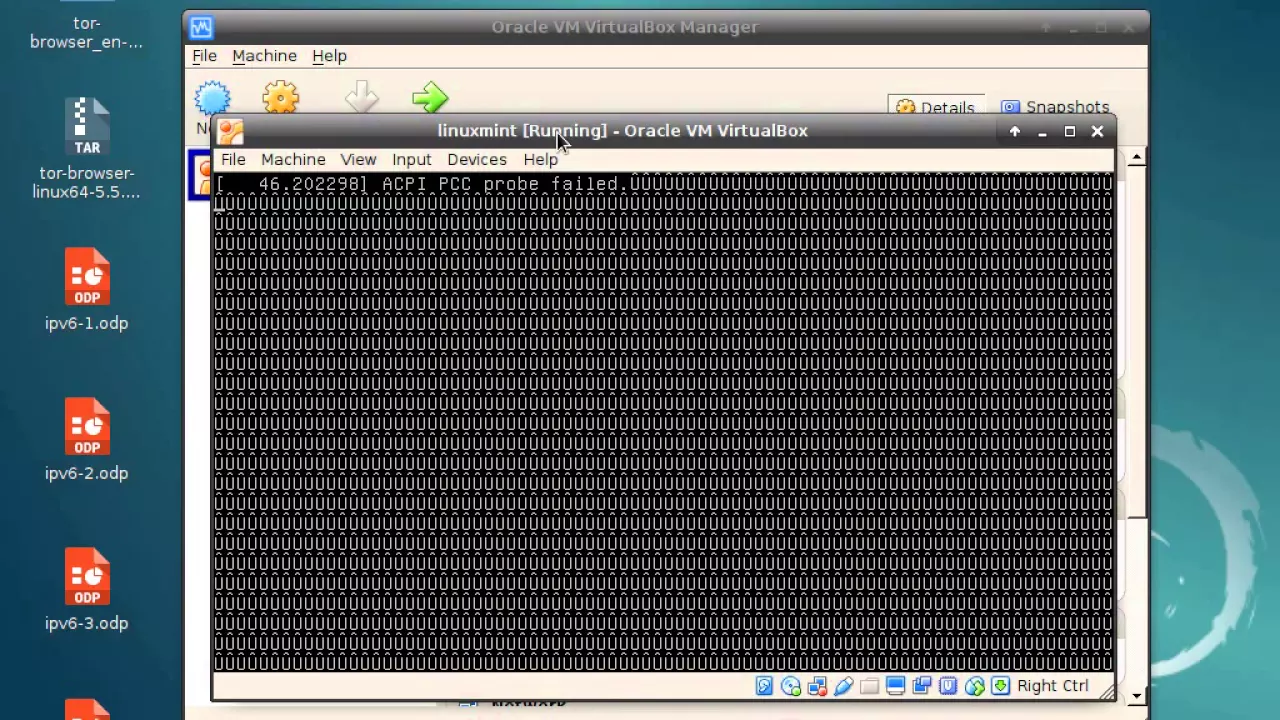Click the keep-above arrow button of VM window
Viewport: 1280px width, 720px height.
1015,131
